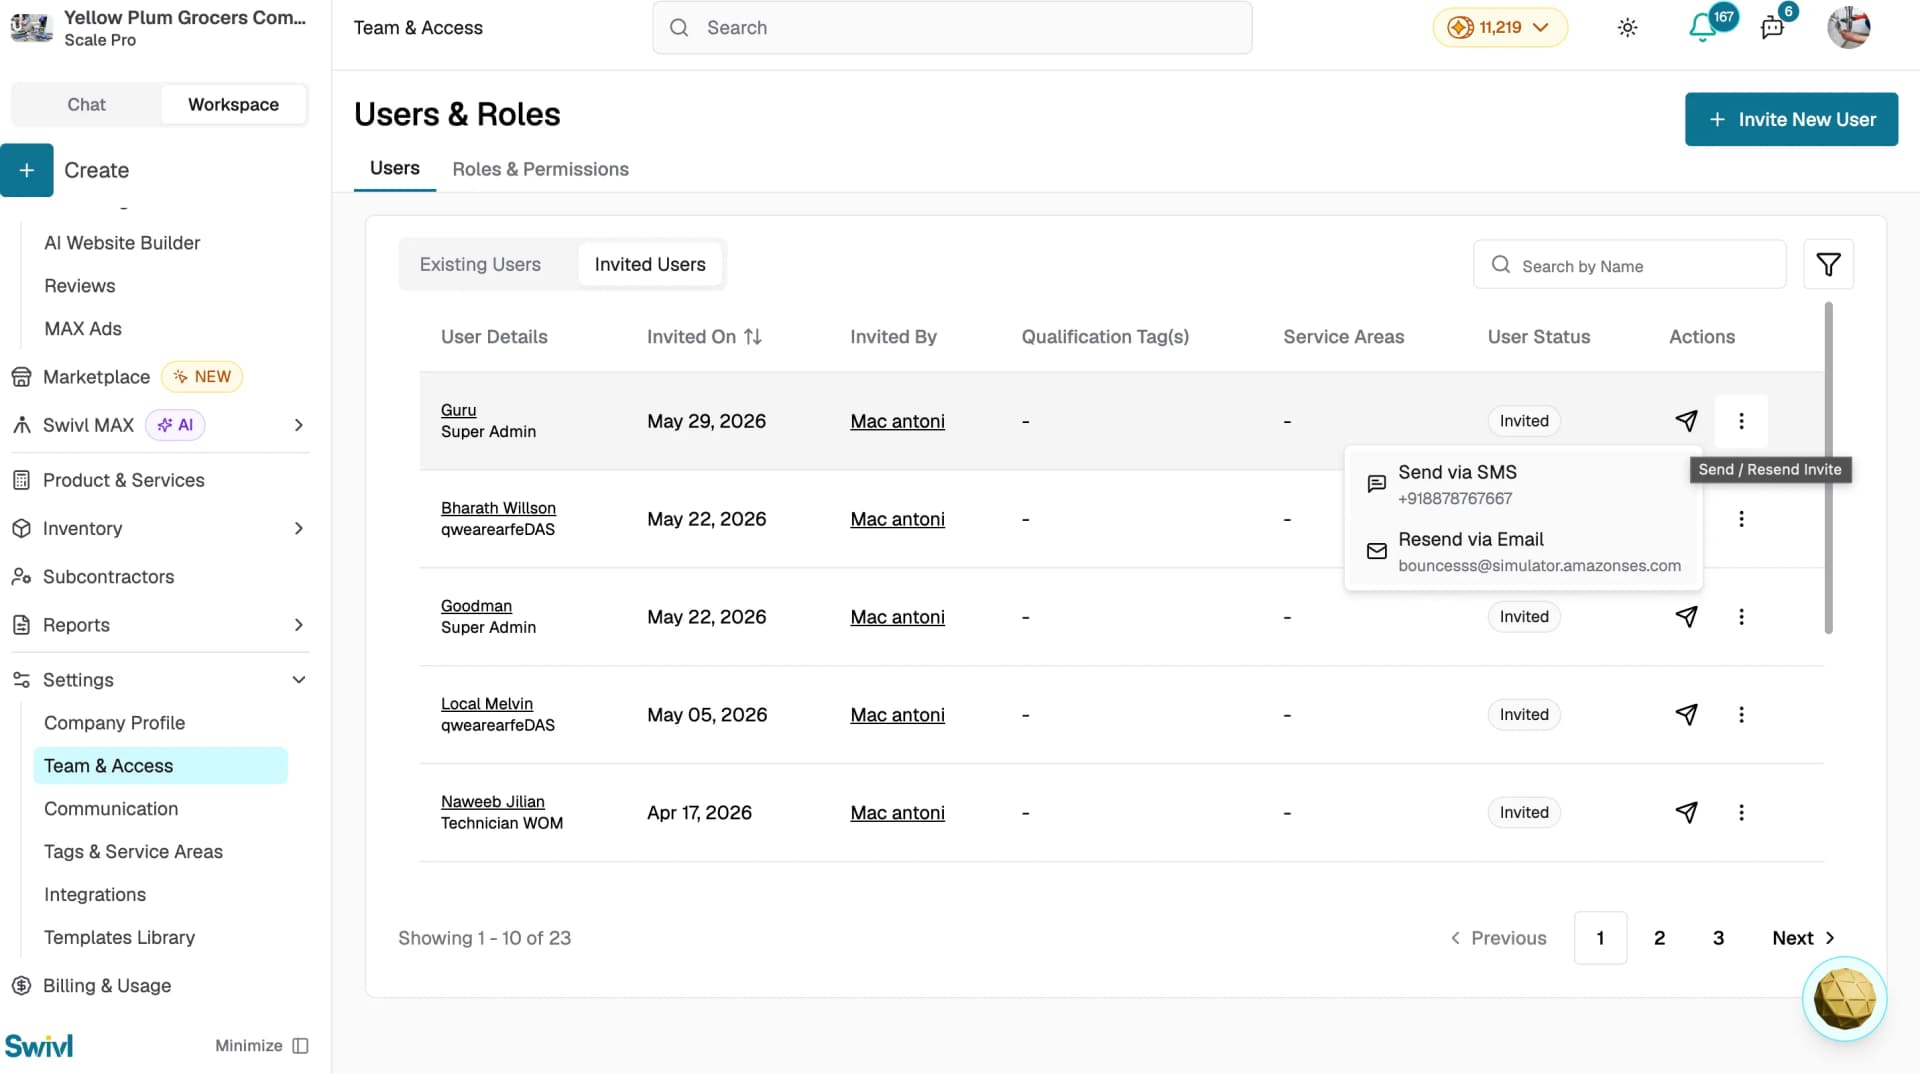
Task: Expand the Reports submenu
Action: tap(298, 625)
